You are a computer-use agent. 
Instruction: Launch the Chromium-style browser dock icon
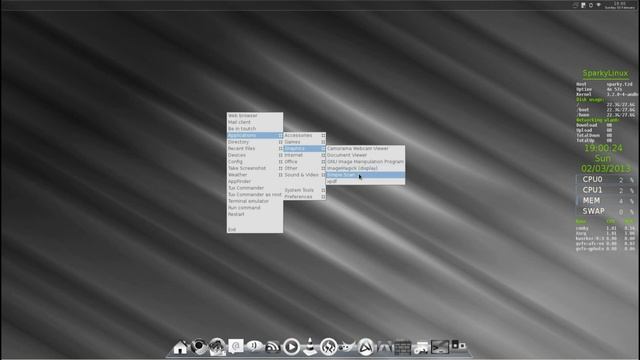click(199, 347)
